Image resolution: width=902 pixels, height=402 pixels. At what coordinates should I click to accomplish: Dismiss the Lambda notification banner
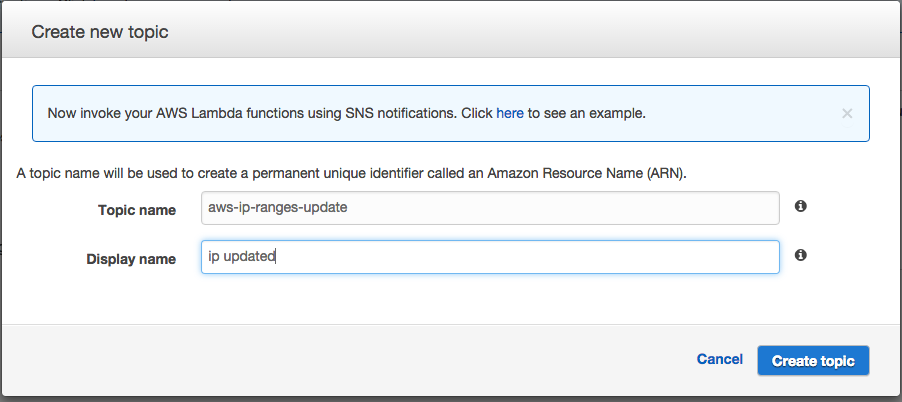point(847,113)
